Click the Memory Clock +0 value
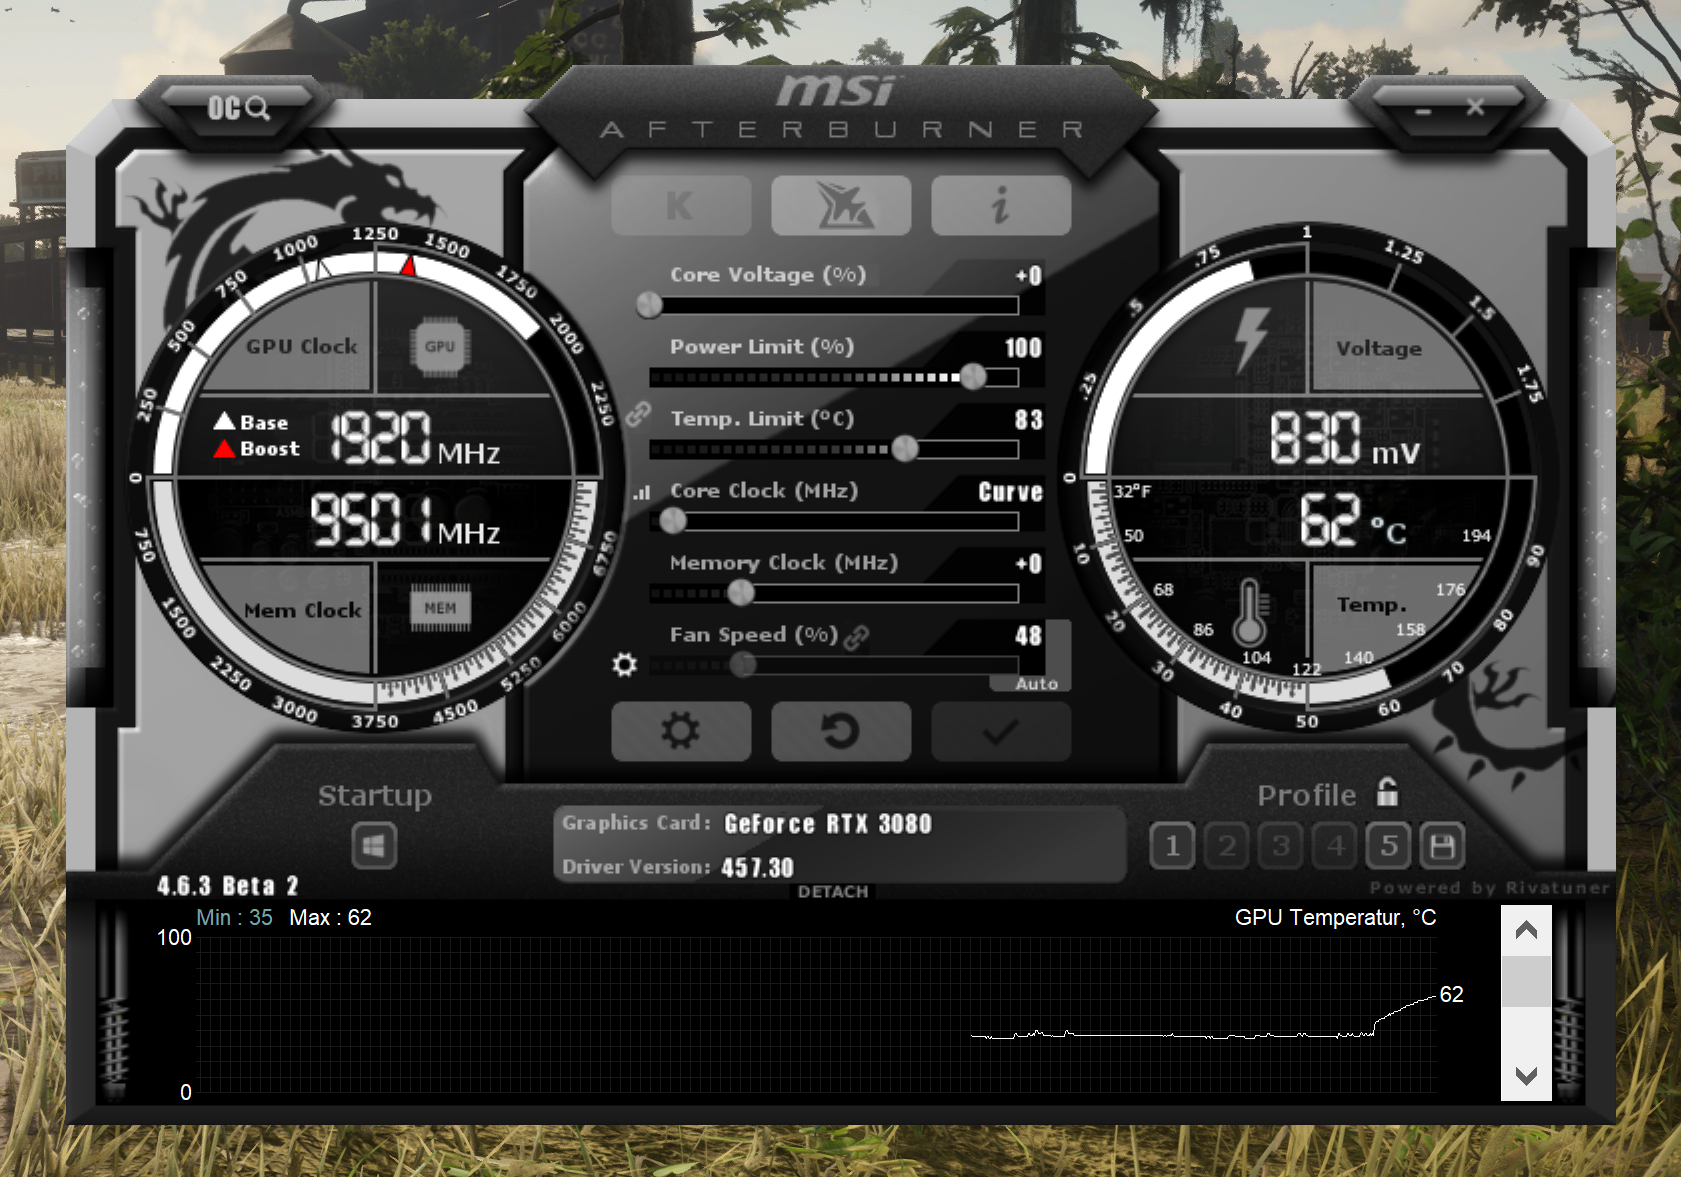The image size is (1681, 1177). 1029,564
